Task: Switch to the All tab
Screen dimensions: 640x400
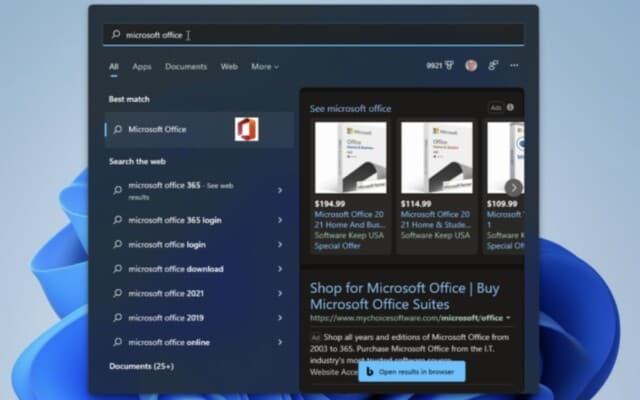Action: [x=114, y=67]
